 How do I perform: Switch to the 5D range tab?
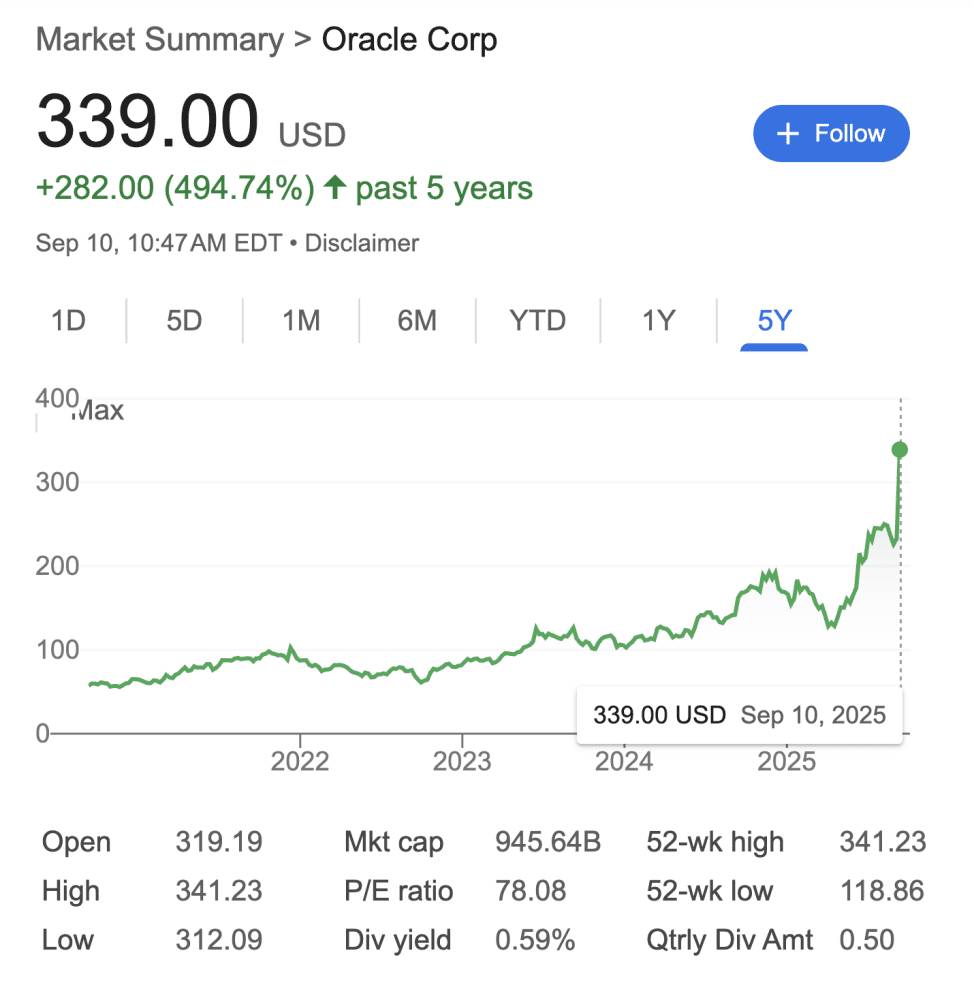tap(184, 321)
